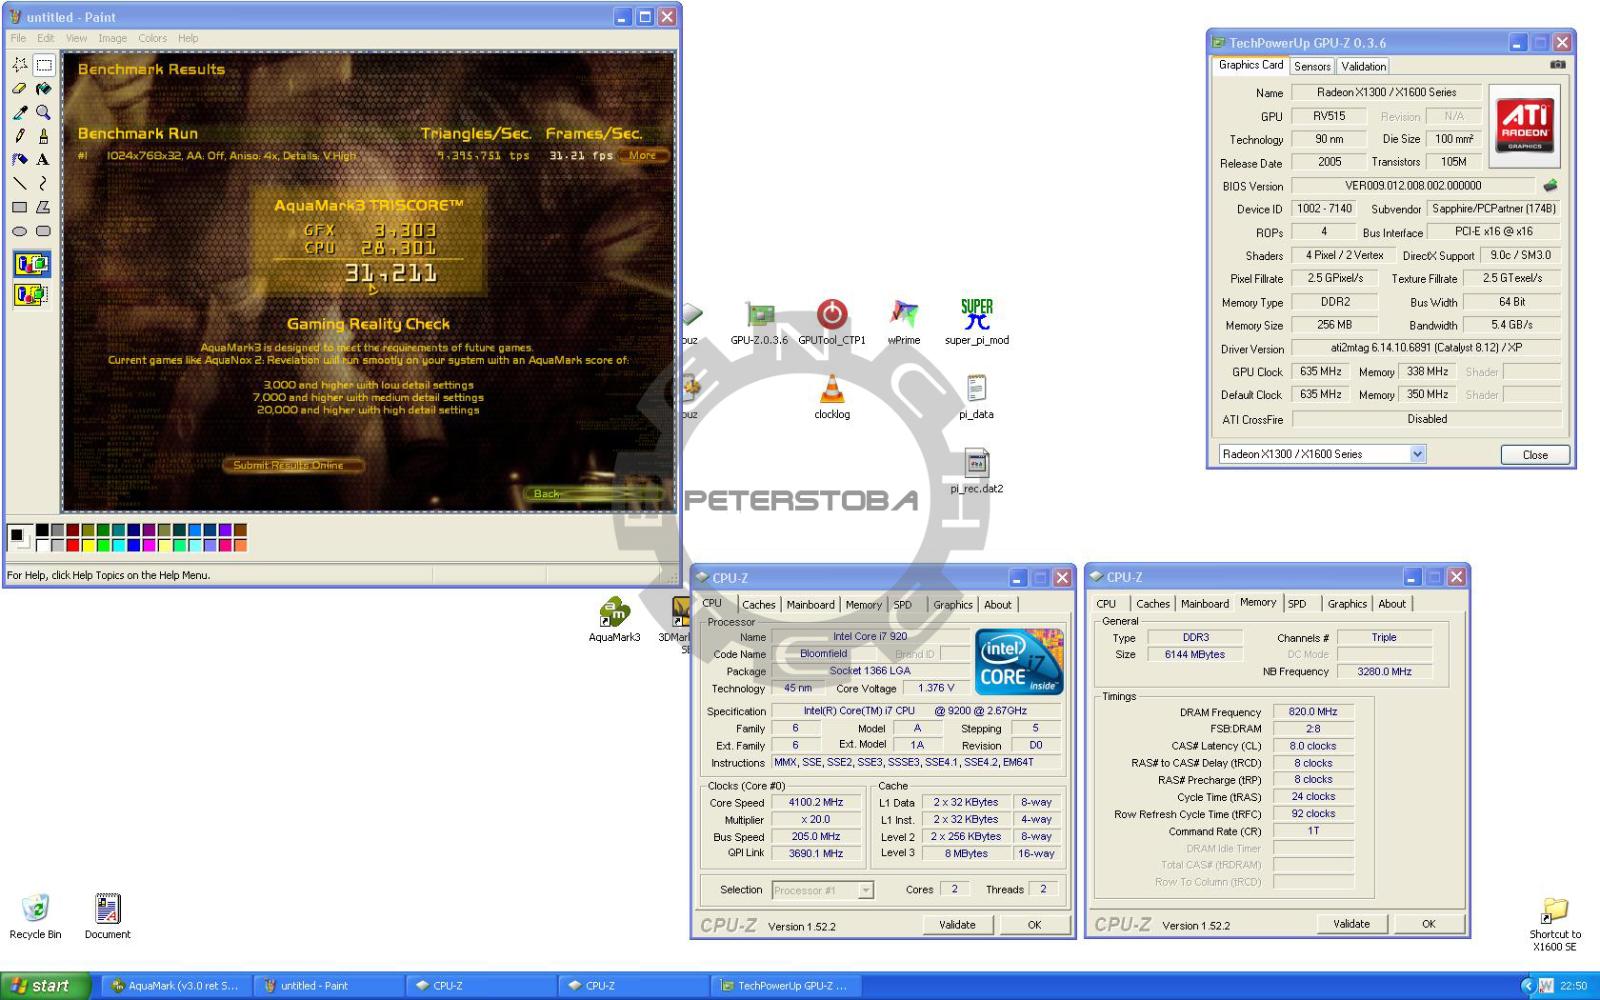Click Validate in the left CPU-Z window
Image resolution: width=1600 pixels, height=1000 pixels.
click(x=957, y=925)
